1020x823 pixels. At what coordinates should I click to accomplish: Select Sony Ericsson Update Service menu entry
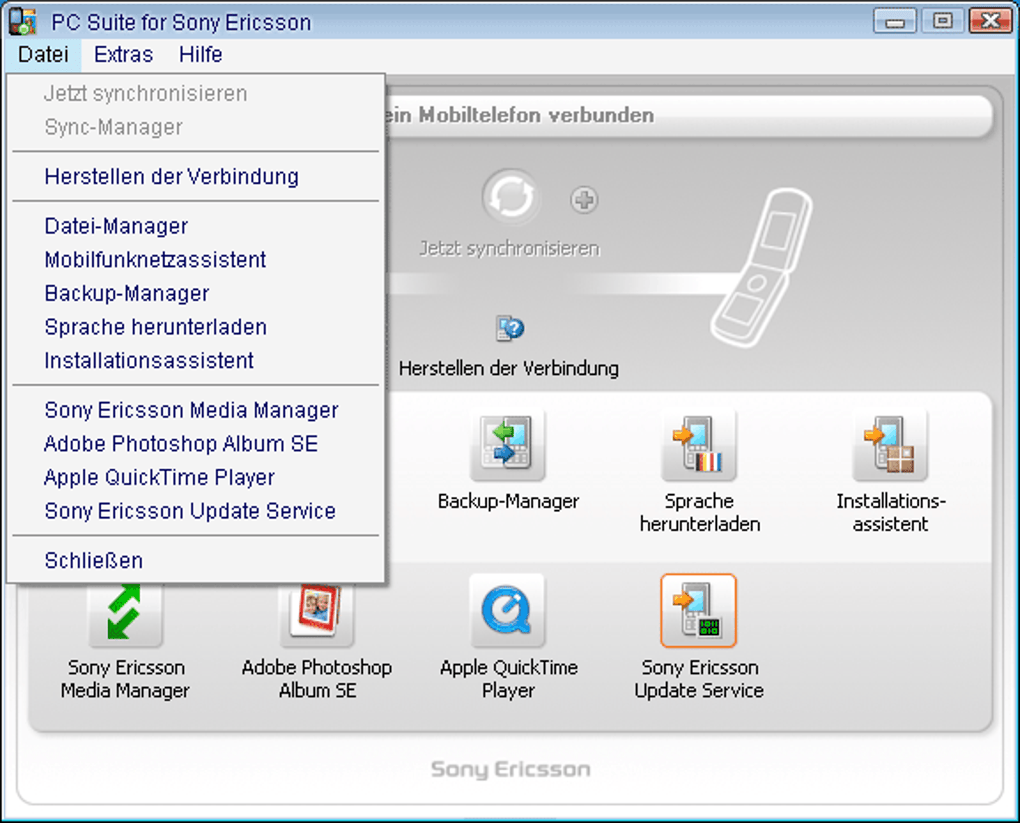(x=195, y=511)
